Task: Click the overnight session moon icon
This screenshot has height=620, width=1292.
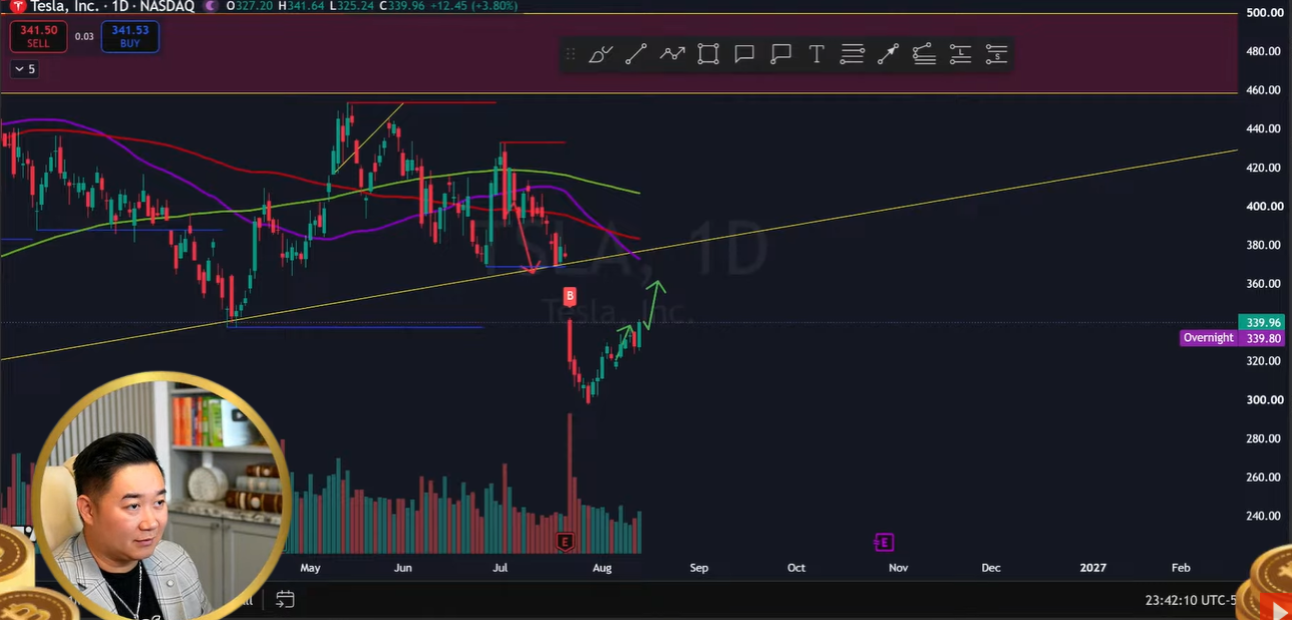Action: (208, 6)
